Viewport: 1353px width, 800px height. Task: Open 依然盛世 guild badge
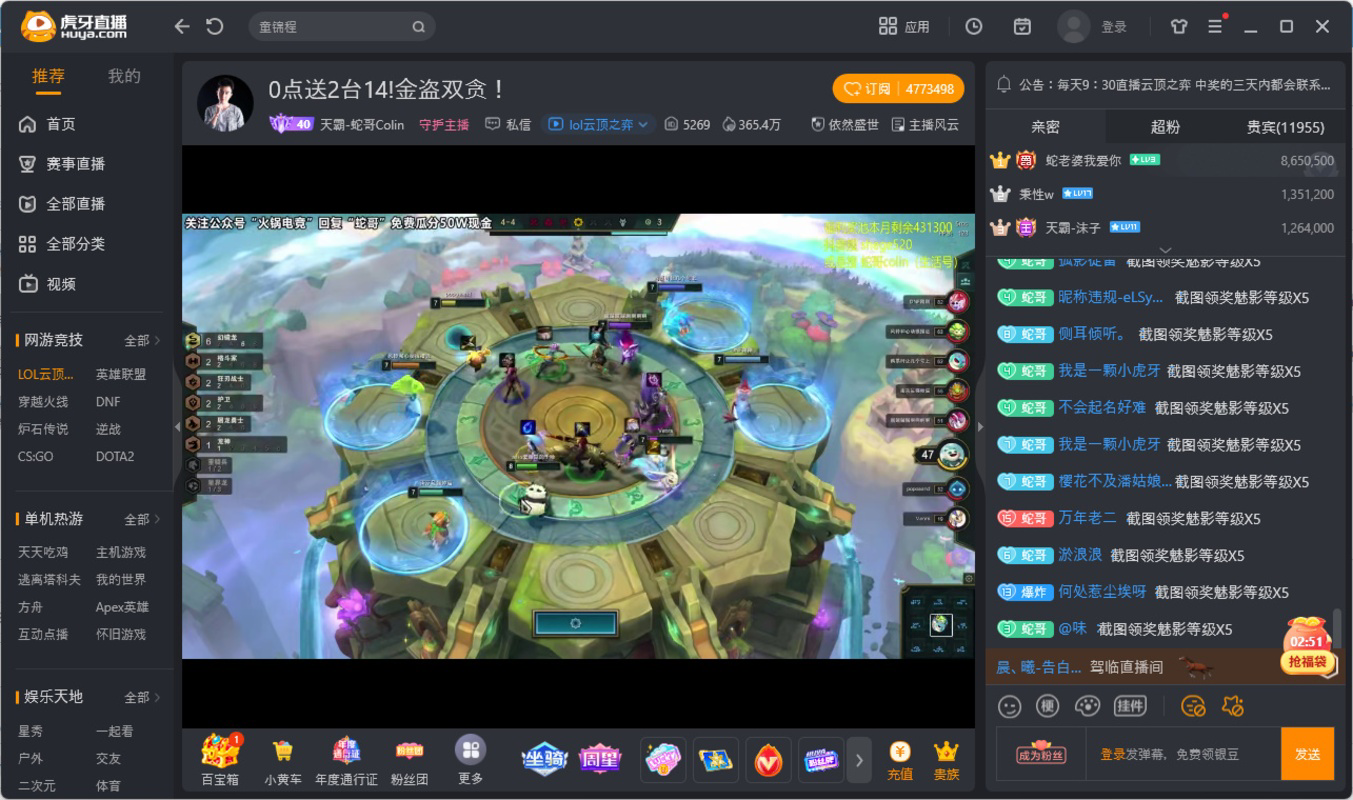pyautogui.click(x=845, y=125)
